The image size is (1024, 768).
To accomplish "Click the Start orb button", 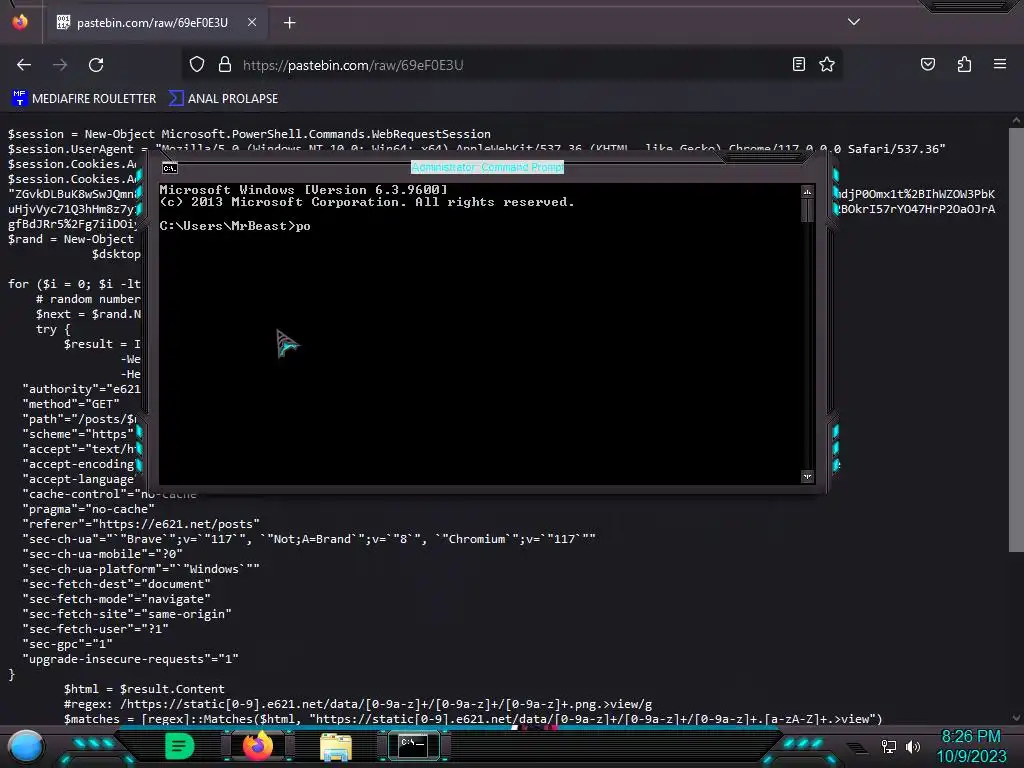I will click(25, 746).
